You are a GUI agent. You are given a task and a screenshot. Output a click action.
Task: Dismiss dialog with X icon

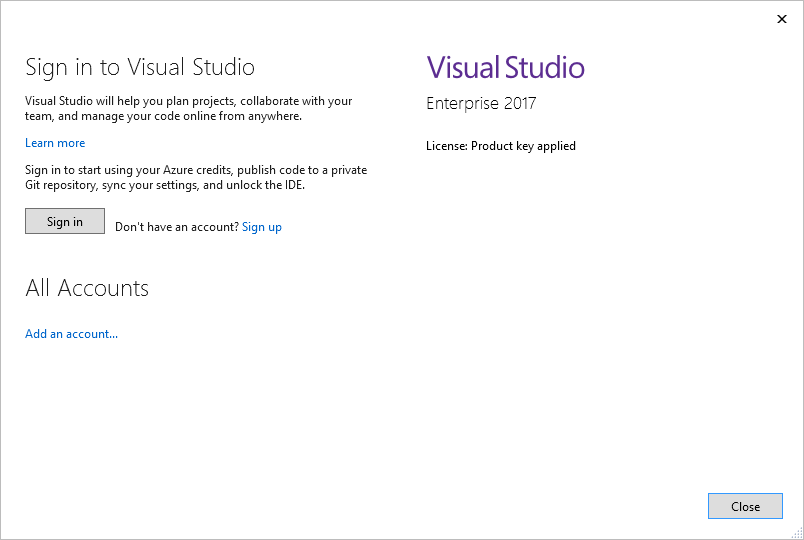pyautogui.click(x=781, y=19)
